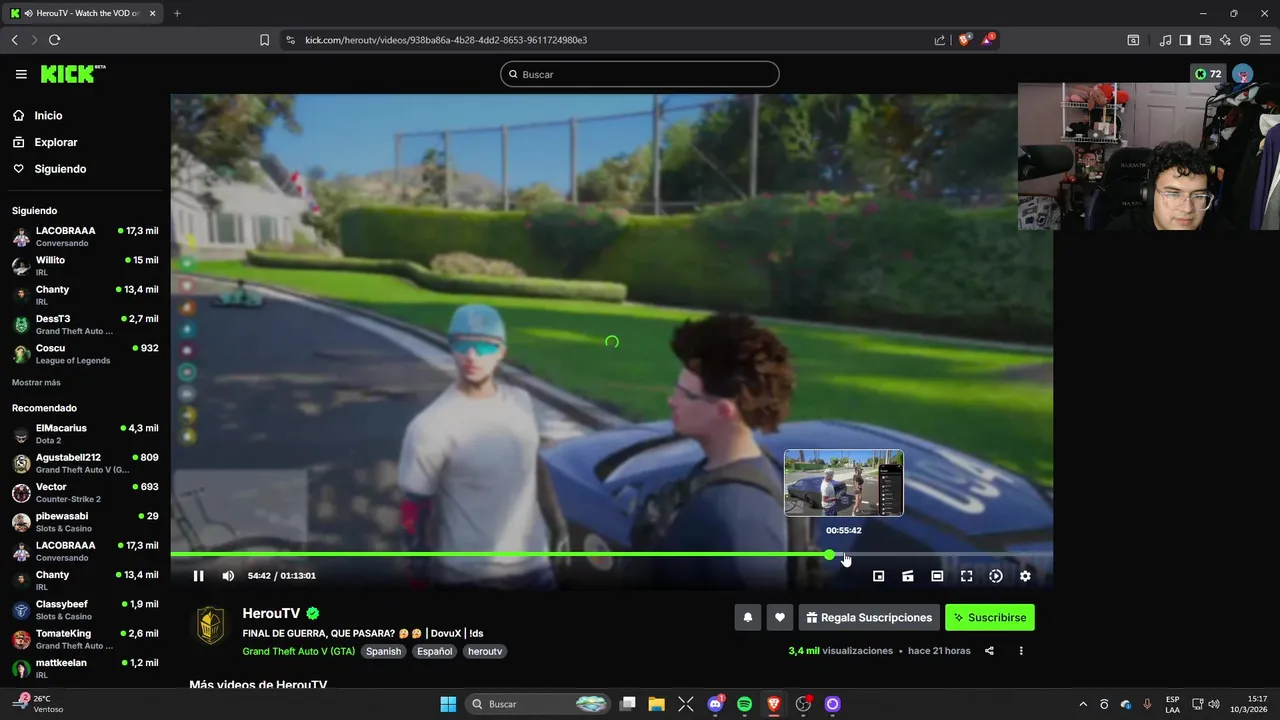Open the KICKs balance showing 72
1280x720 pixels.
pos(1208,74)
